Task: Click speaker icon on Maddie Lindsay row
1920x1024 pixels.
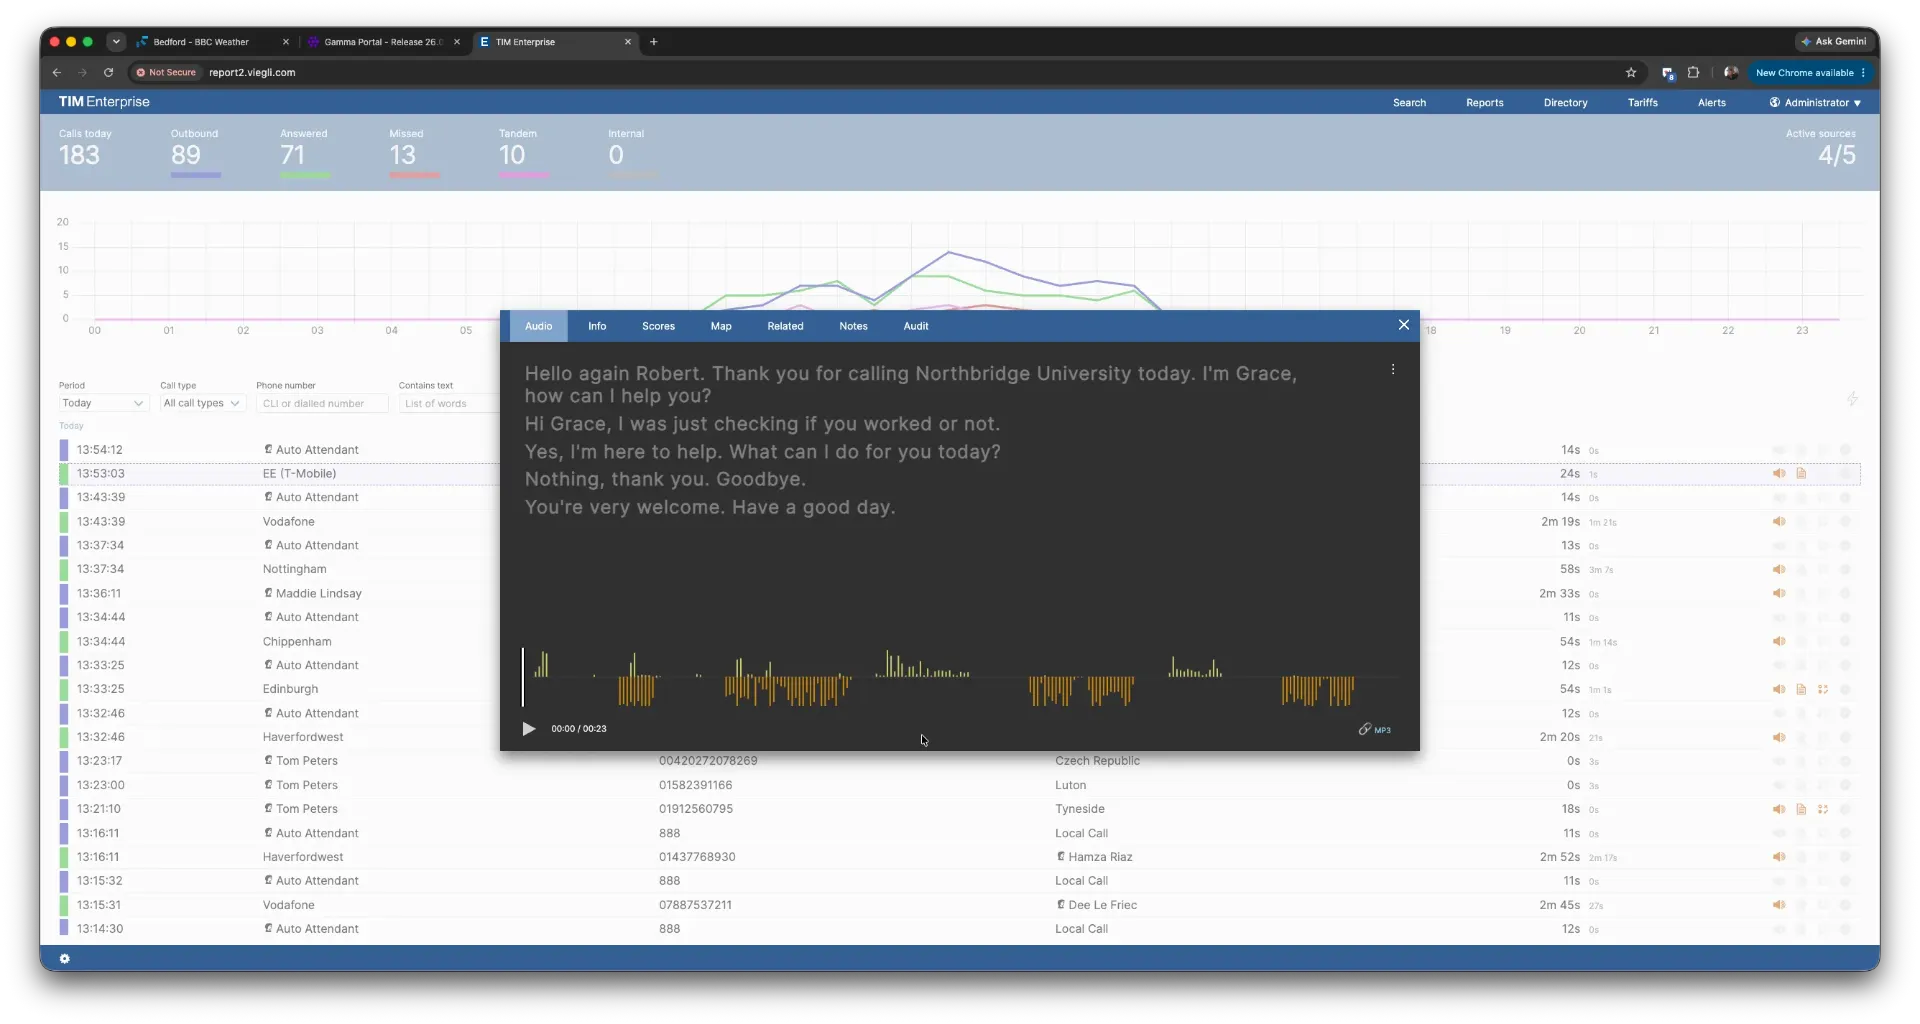Action: [x=1779, y=594]
